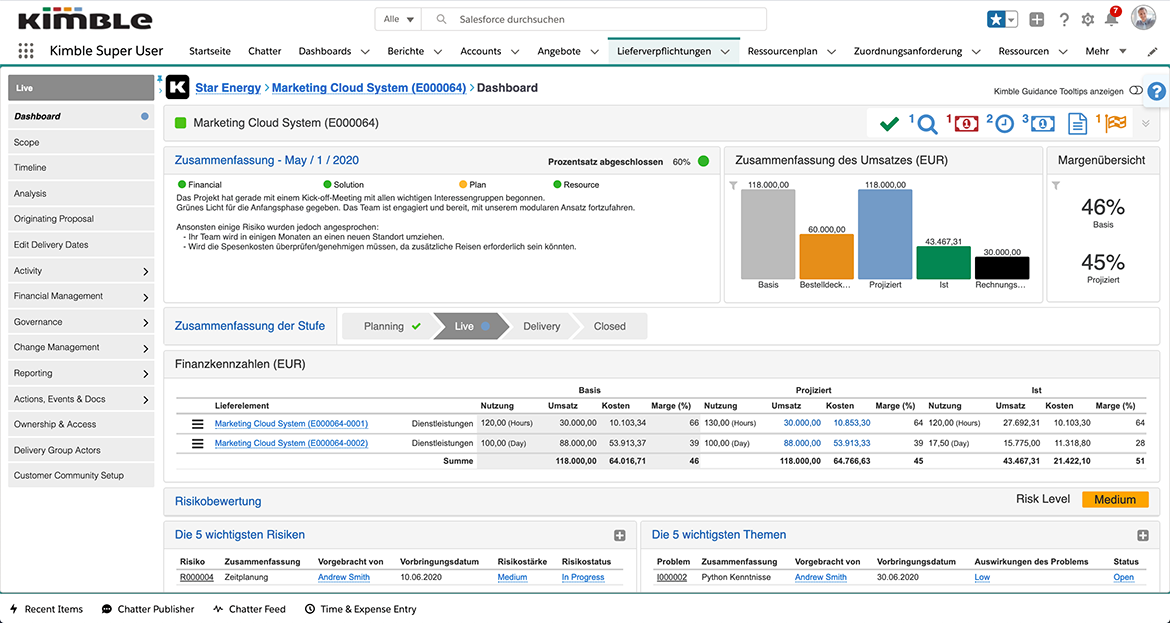The width and height of the screenshot is (1170, 623).
Task: Add a new issue with plus icon
Action: click(1142, 535)
